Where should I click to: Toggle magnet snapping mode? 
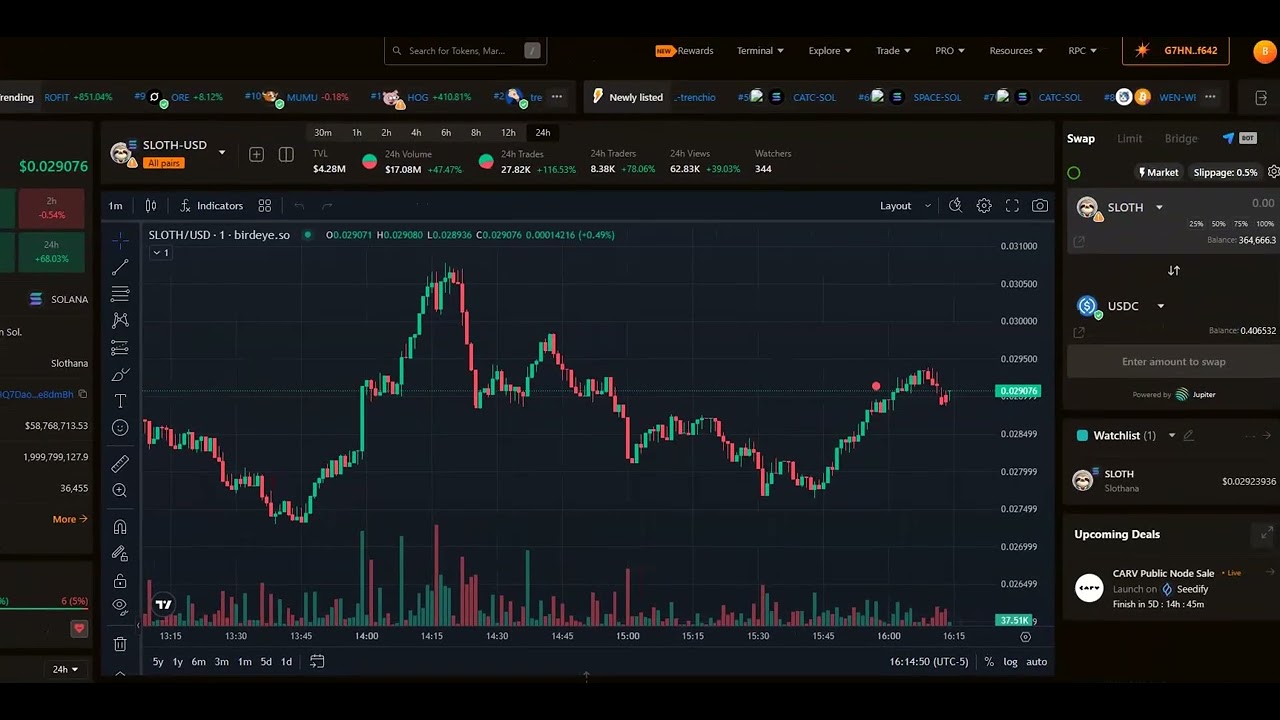120,527
